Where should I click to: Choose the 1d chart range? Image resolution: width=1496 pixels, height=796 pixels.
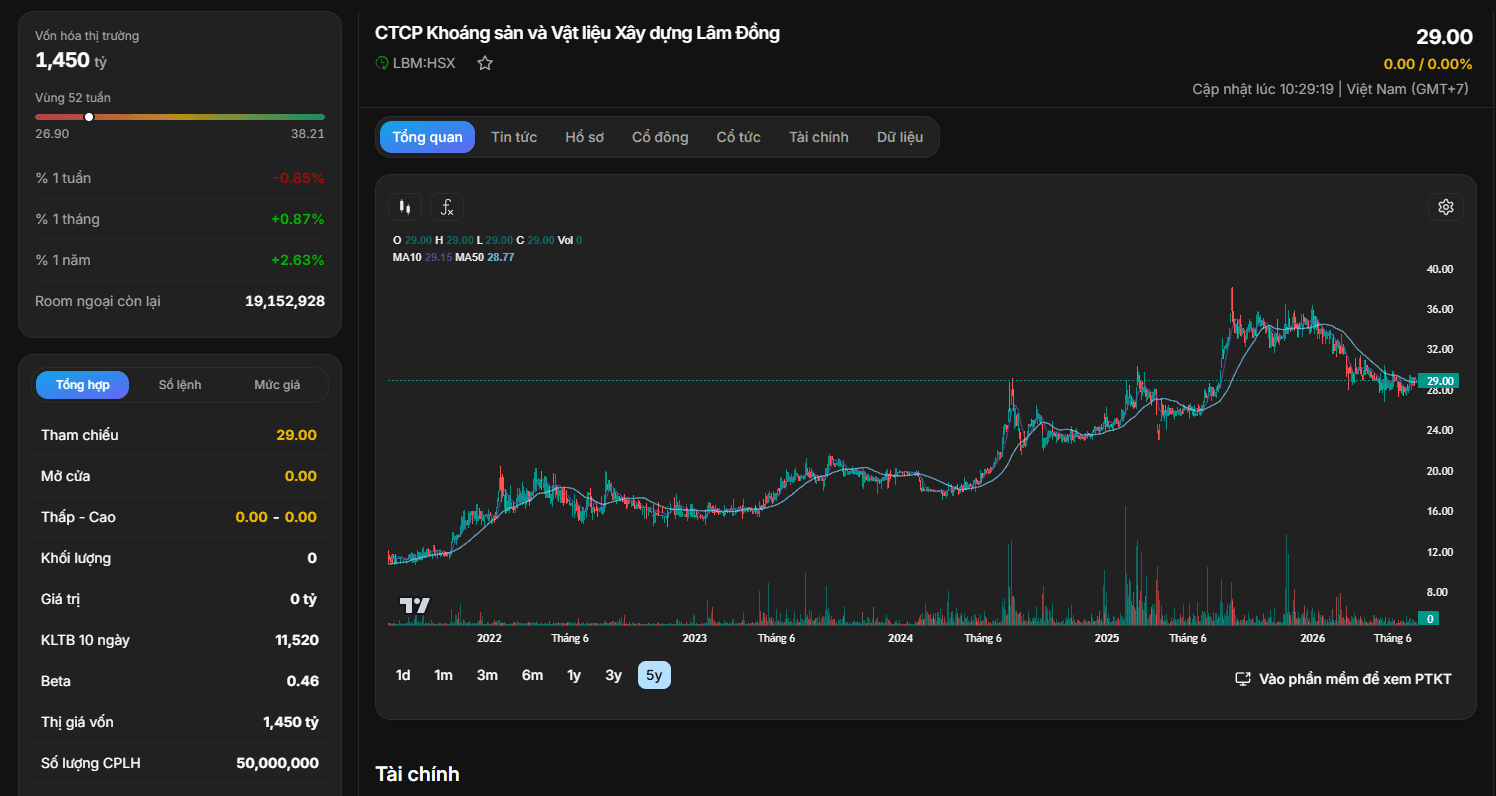(403, 675)
